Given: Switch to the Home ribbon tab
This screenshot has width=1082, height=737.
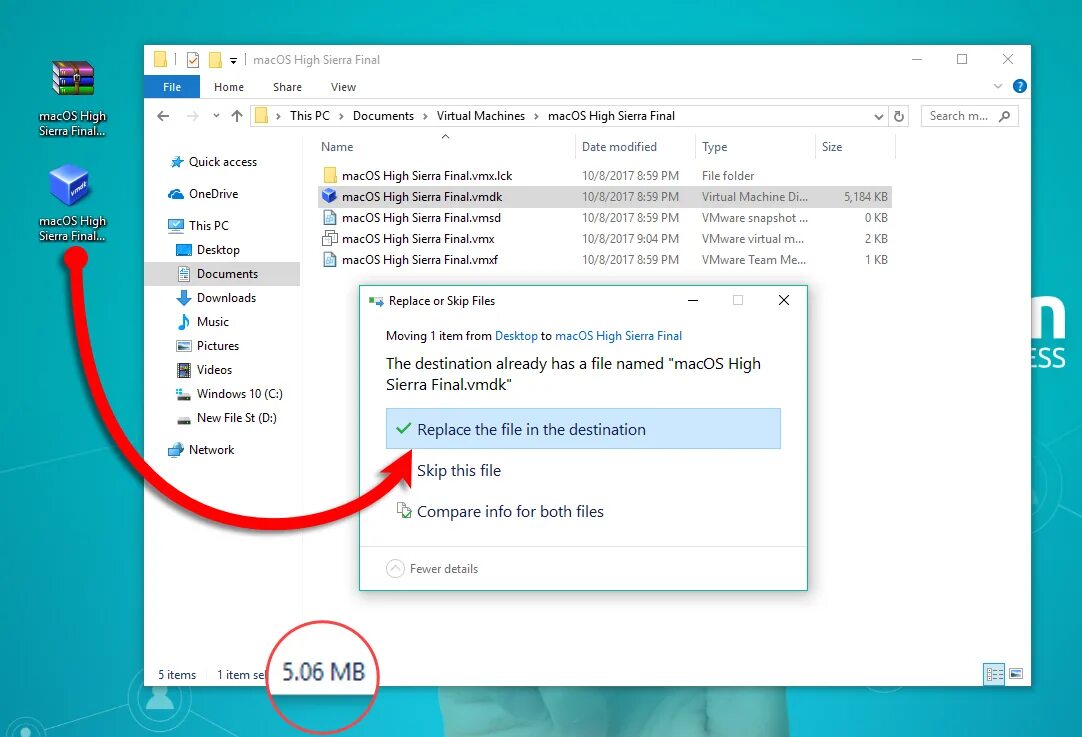Looking at the screenshot, I should (x=228, y=87).
